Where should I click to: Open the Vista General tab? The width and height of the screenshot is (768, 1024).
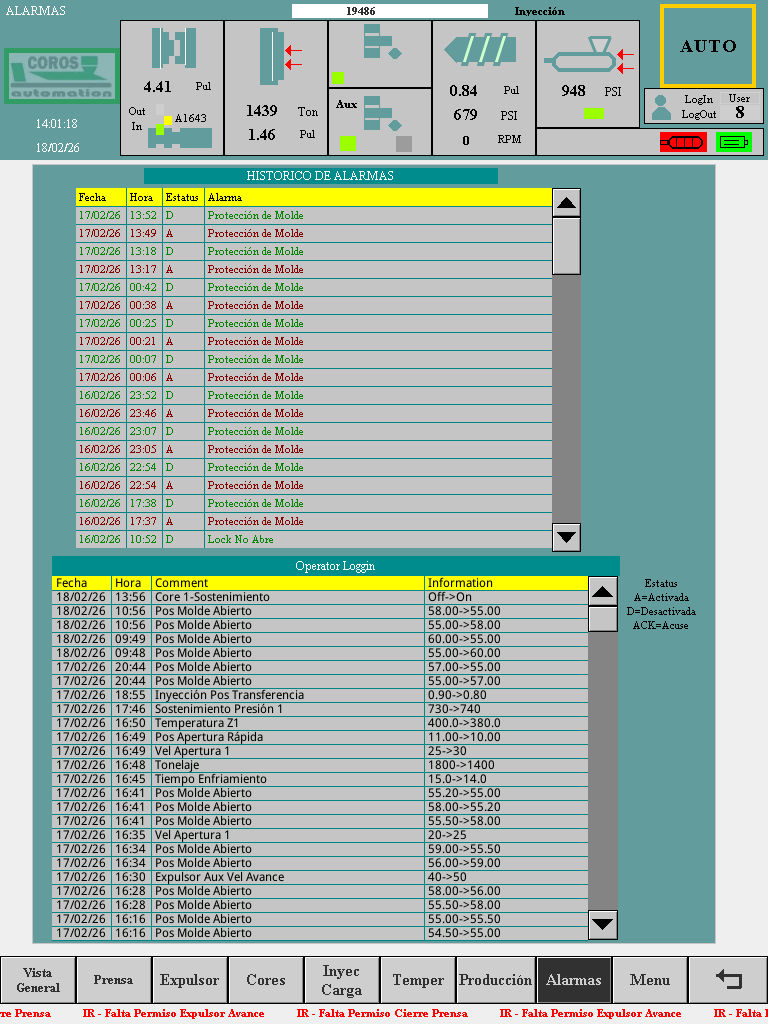click(38, 980)
